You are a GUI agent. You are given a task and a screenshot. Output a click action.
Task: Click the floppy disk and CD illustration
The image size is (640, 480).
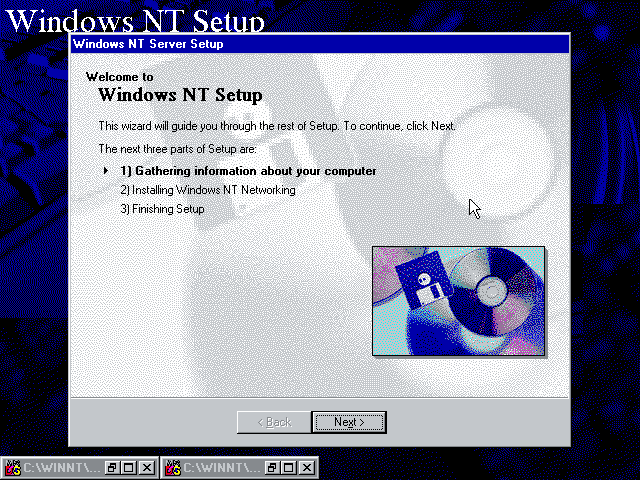click(x=458, y=301)
